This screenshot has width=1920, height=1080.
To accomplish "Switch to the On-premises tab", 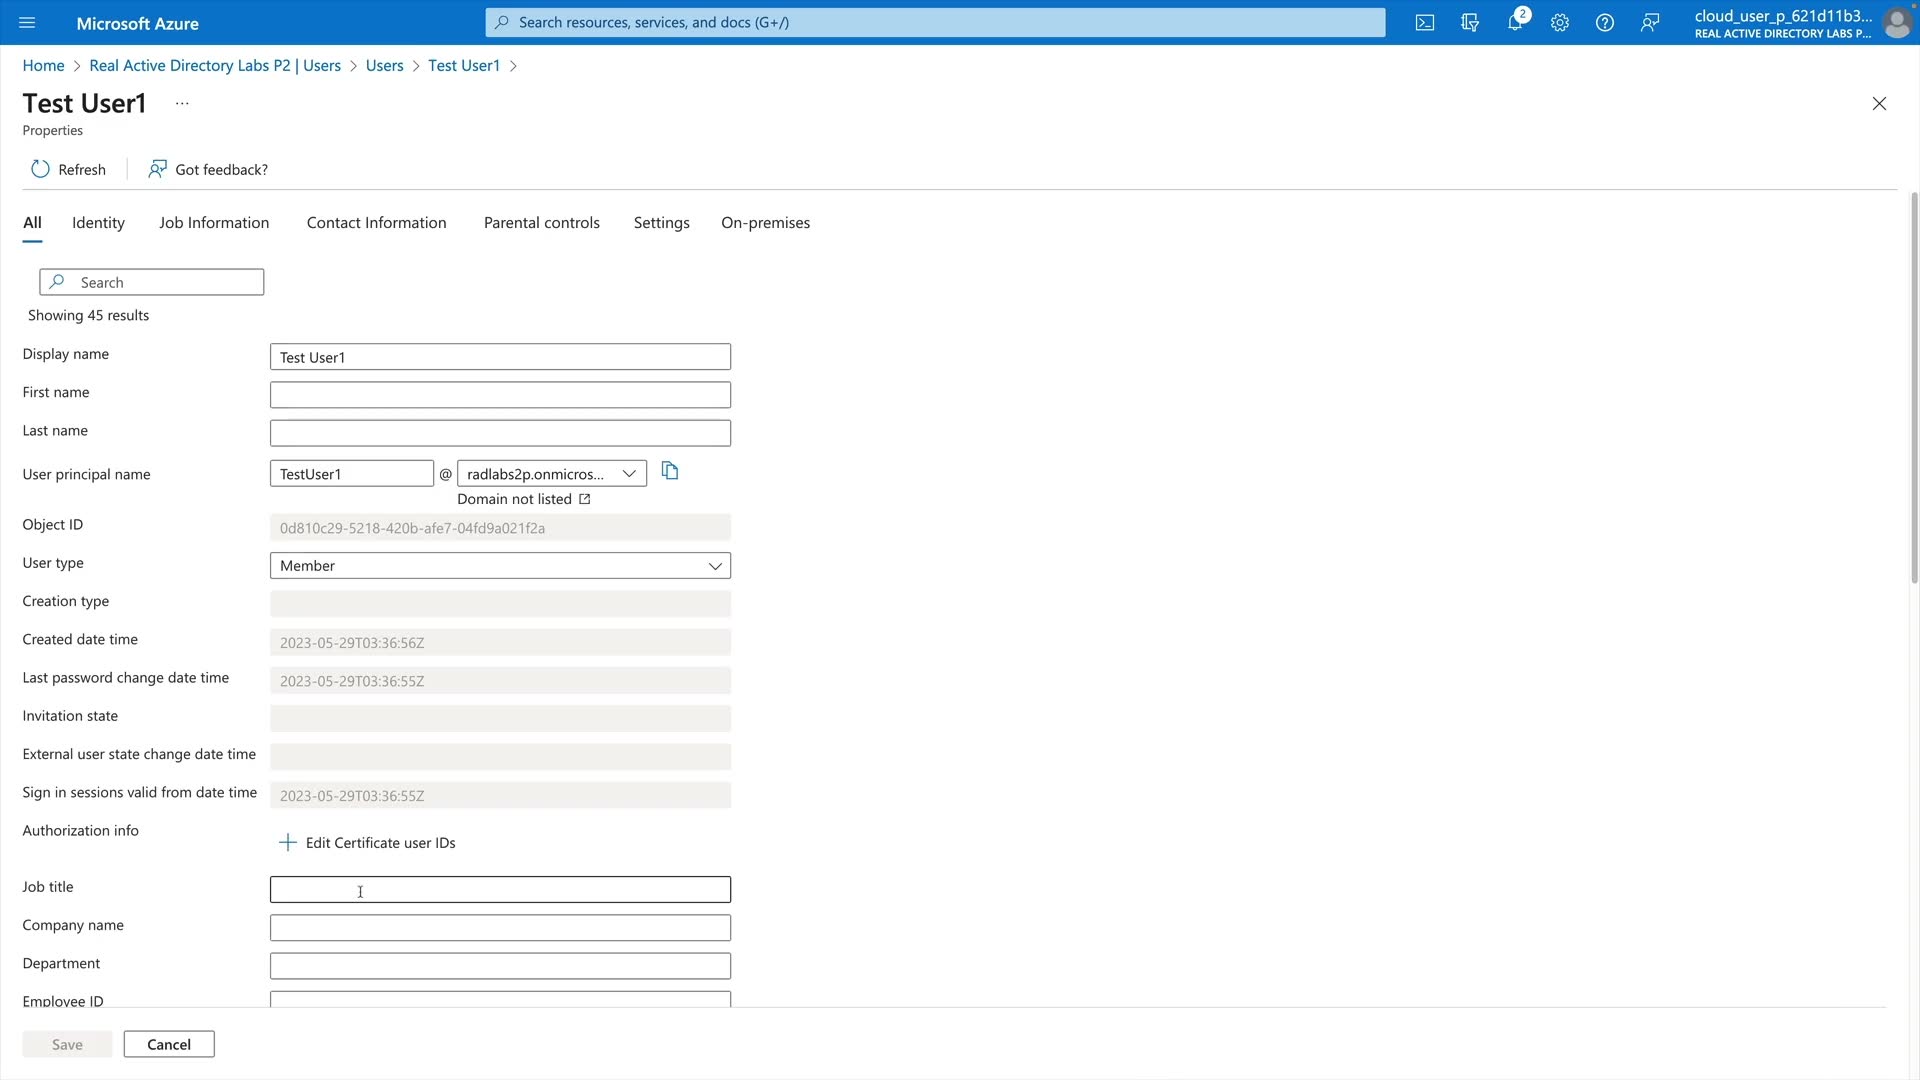I will [765, 223].
